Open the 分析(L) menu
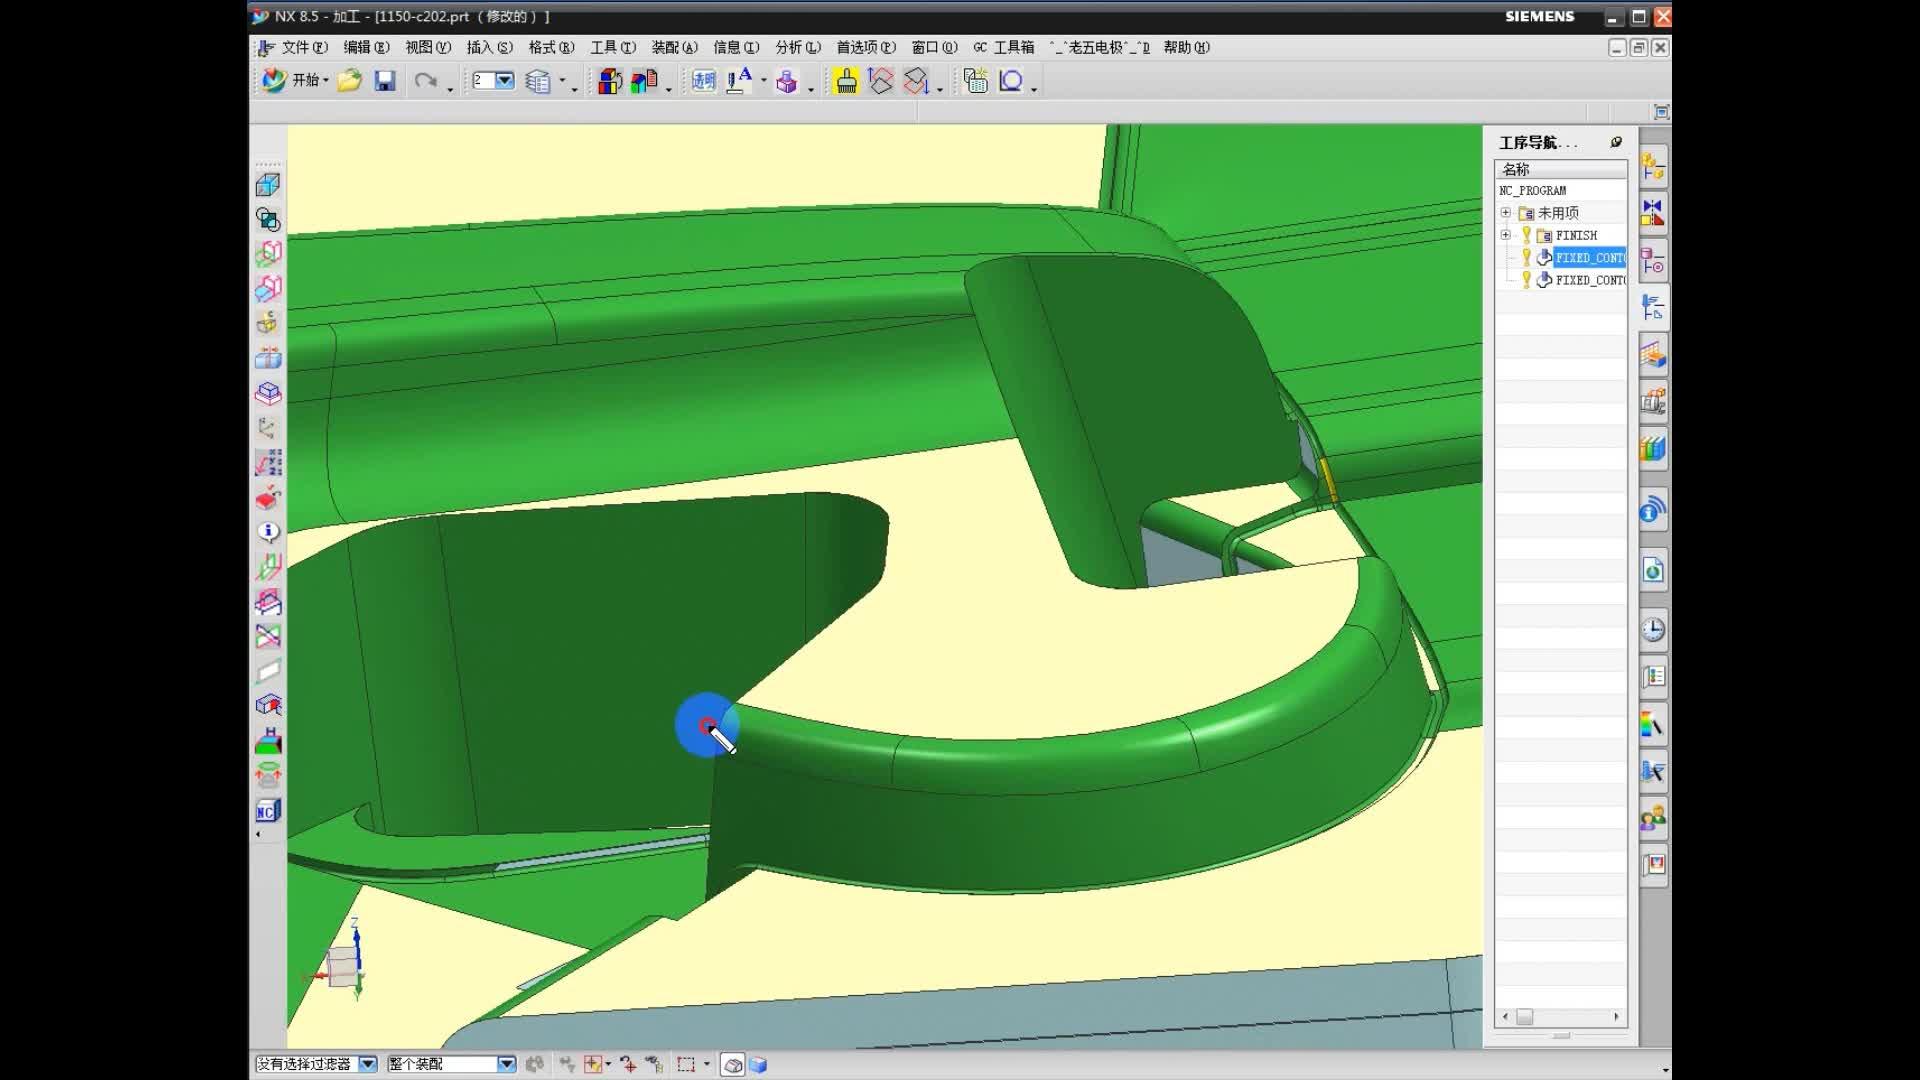 [797, 47]
